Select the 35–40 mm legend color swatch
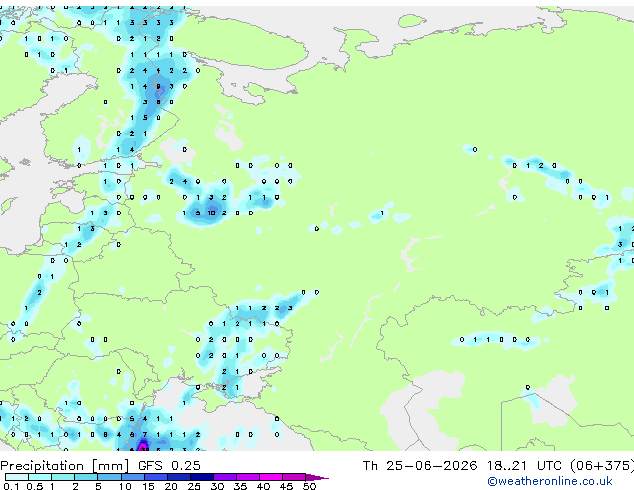634x490 pixels. [x=248, y=477]
